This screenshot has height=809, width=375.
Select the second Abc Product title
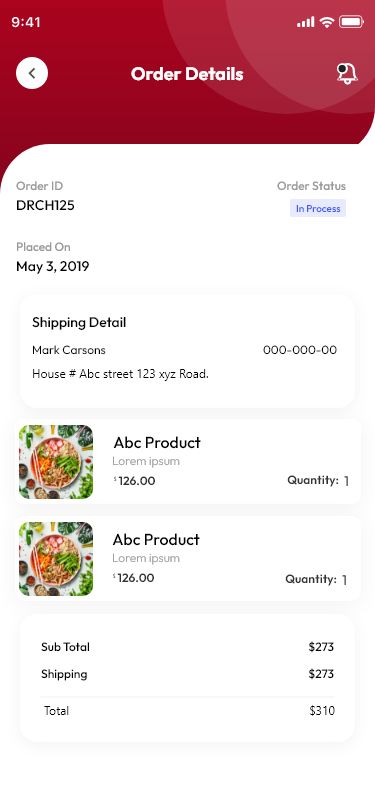click(156, 540)
